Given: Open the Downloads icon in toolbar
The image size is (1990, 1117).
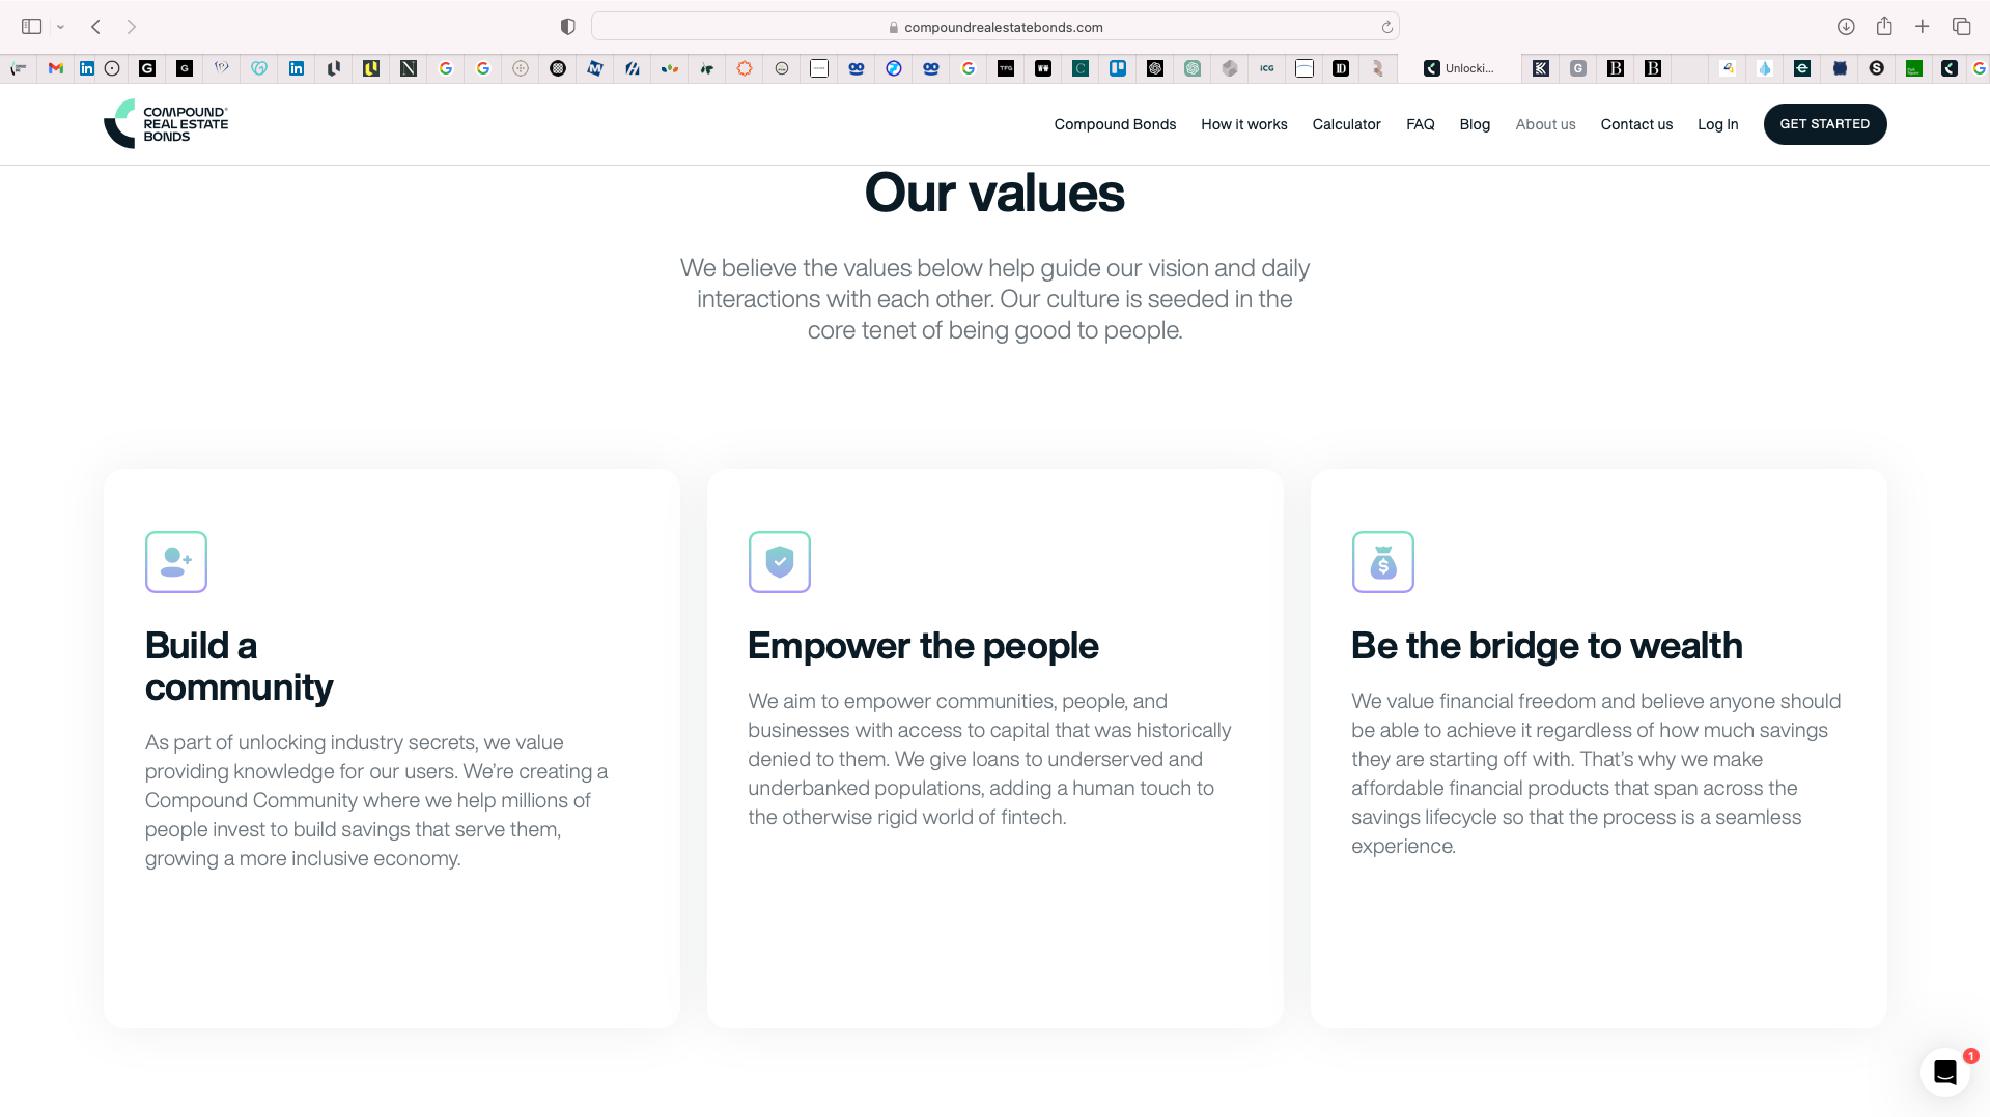Looking at the screenshot, I should 1846,27.
